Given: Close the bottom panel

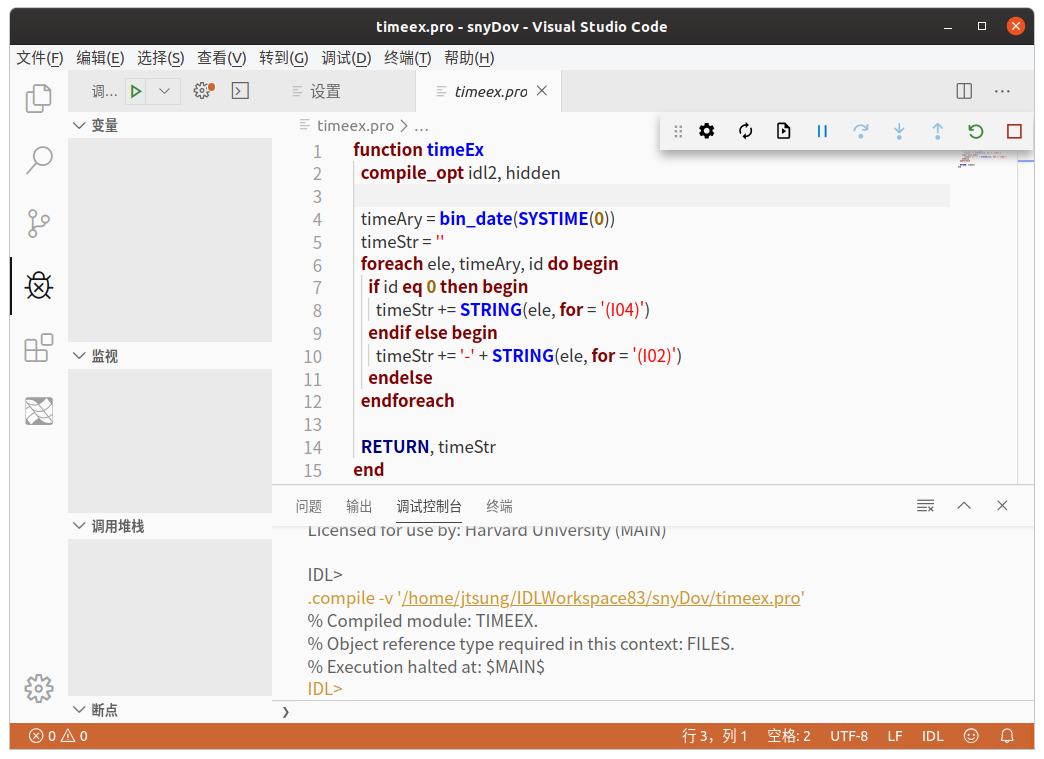Looking at the screenshot, I should (x=1002, y=506).
